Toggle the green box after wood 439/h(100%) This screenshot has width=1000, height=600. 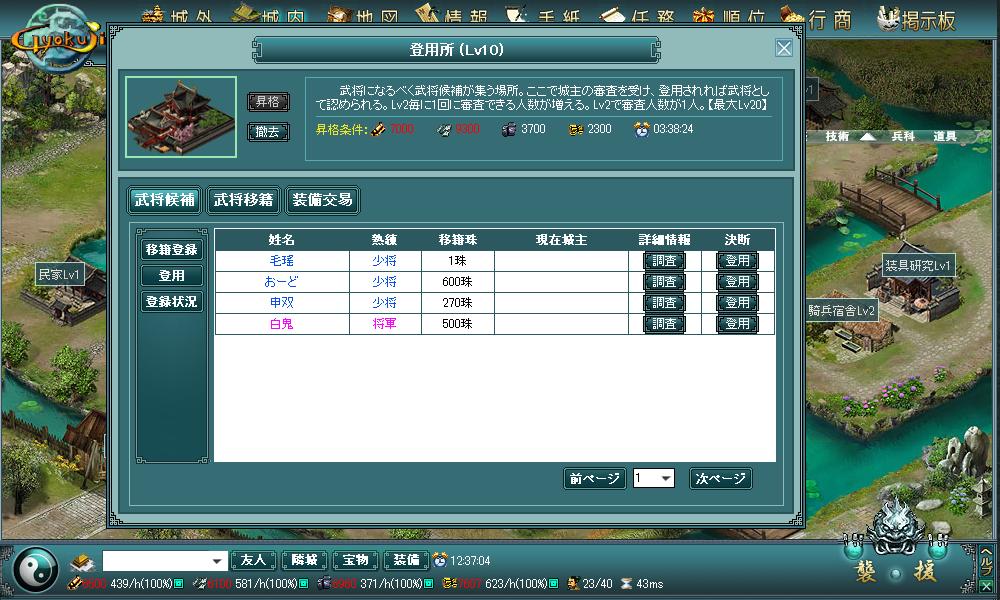(179, 583)
